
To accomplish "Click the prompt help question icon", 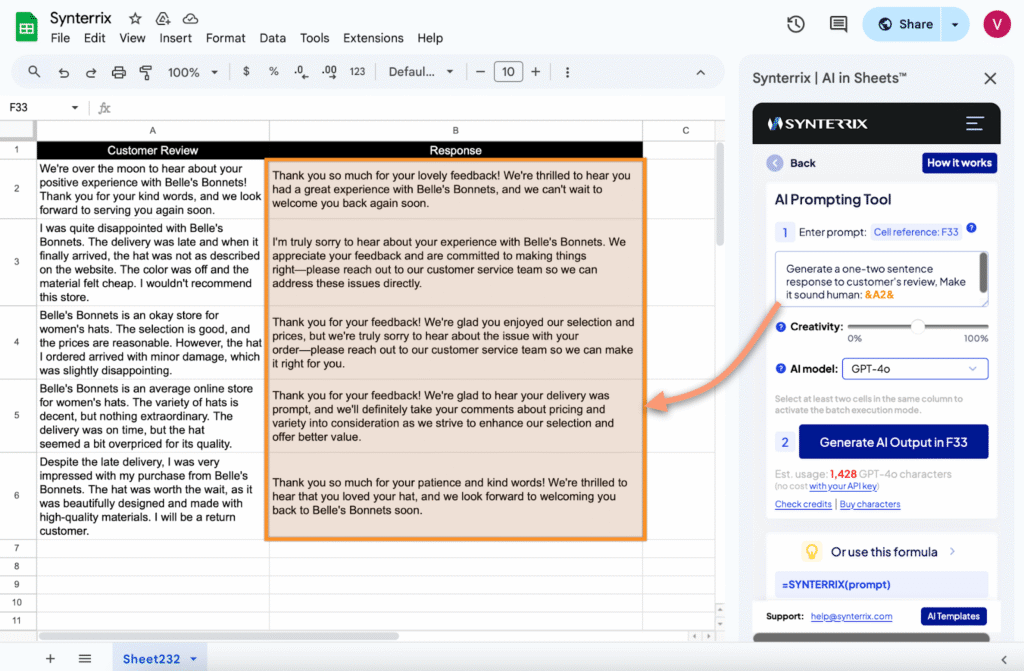I will coord(971,228).
